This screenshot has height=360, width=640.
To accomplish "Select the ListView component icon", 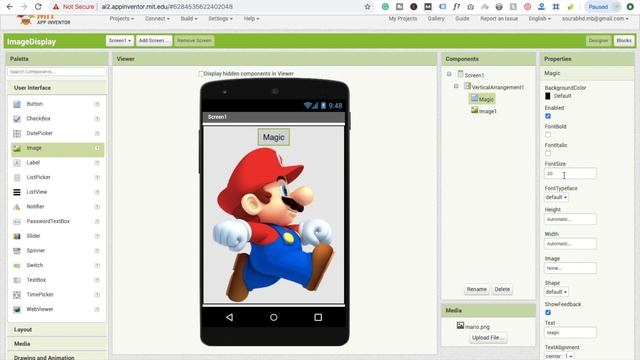I will [x=17, y=192].
